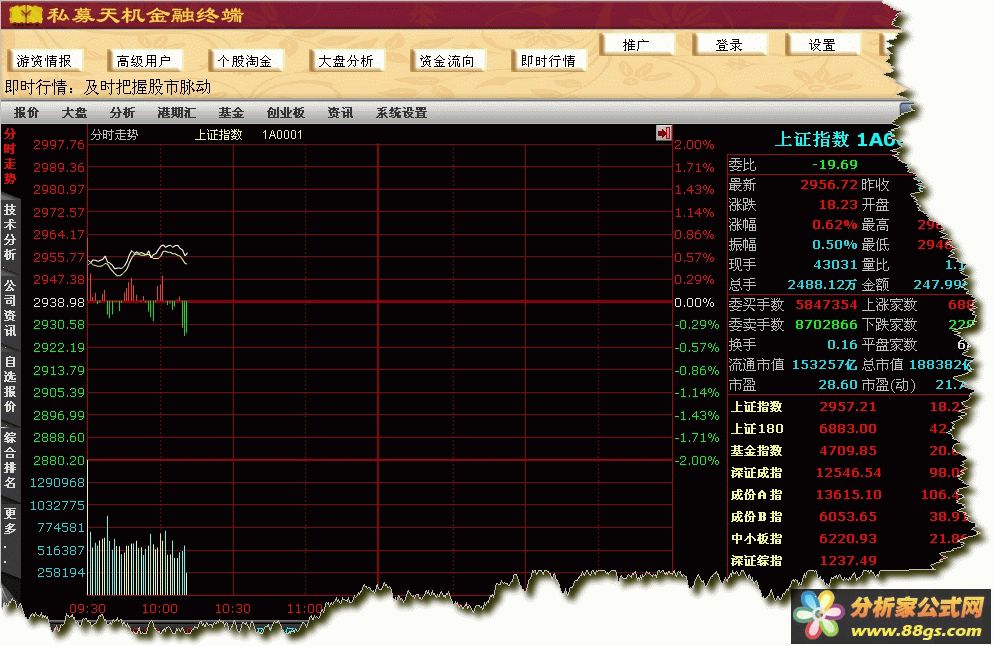Click the 涨幅 value 0.62%

pos(835,225)
